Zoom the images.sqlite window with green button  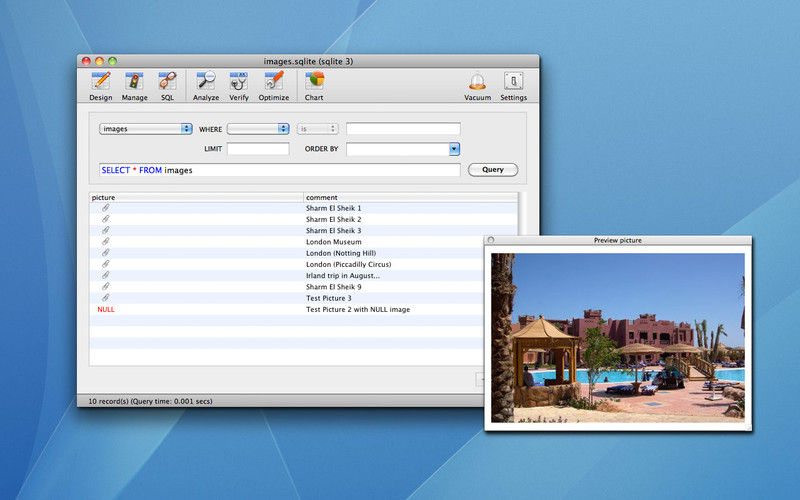112,61
